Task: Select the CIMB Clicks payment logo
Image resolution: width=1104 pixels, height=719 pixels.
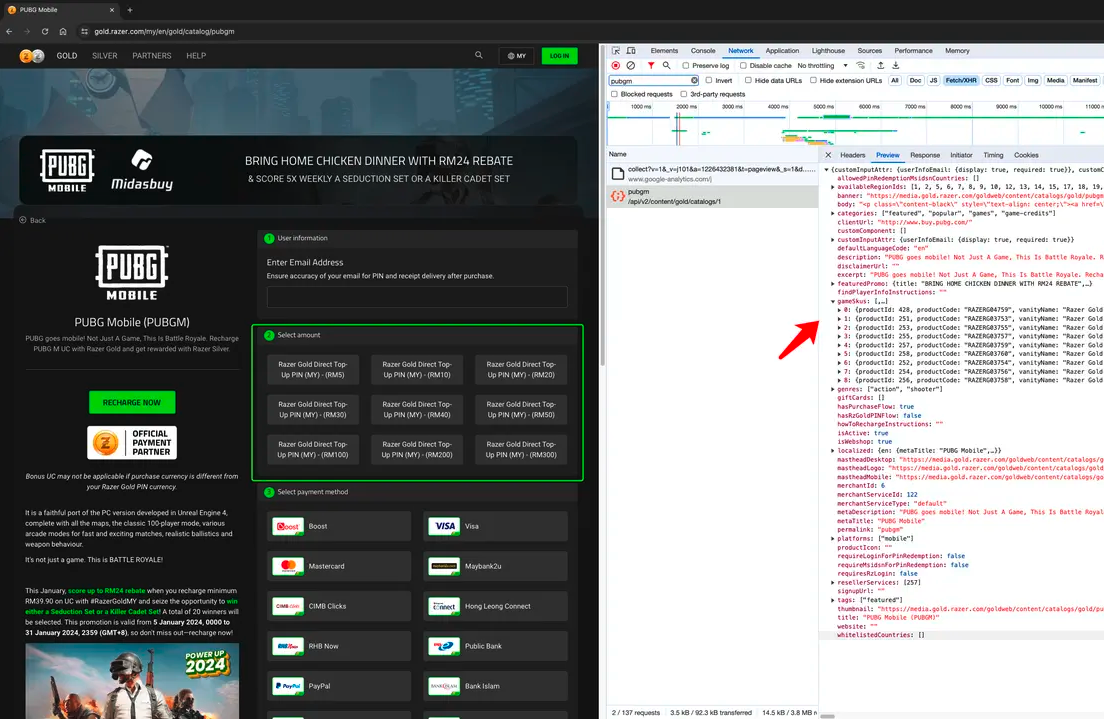Action: tap(288, 606)
